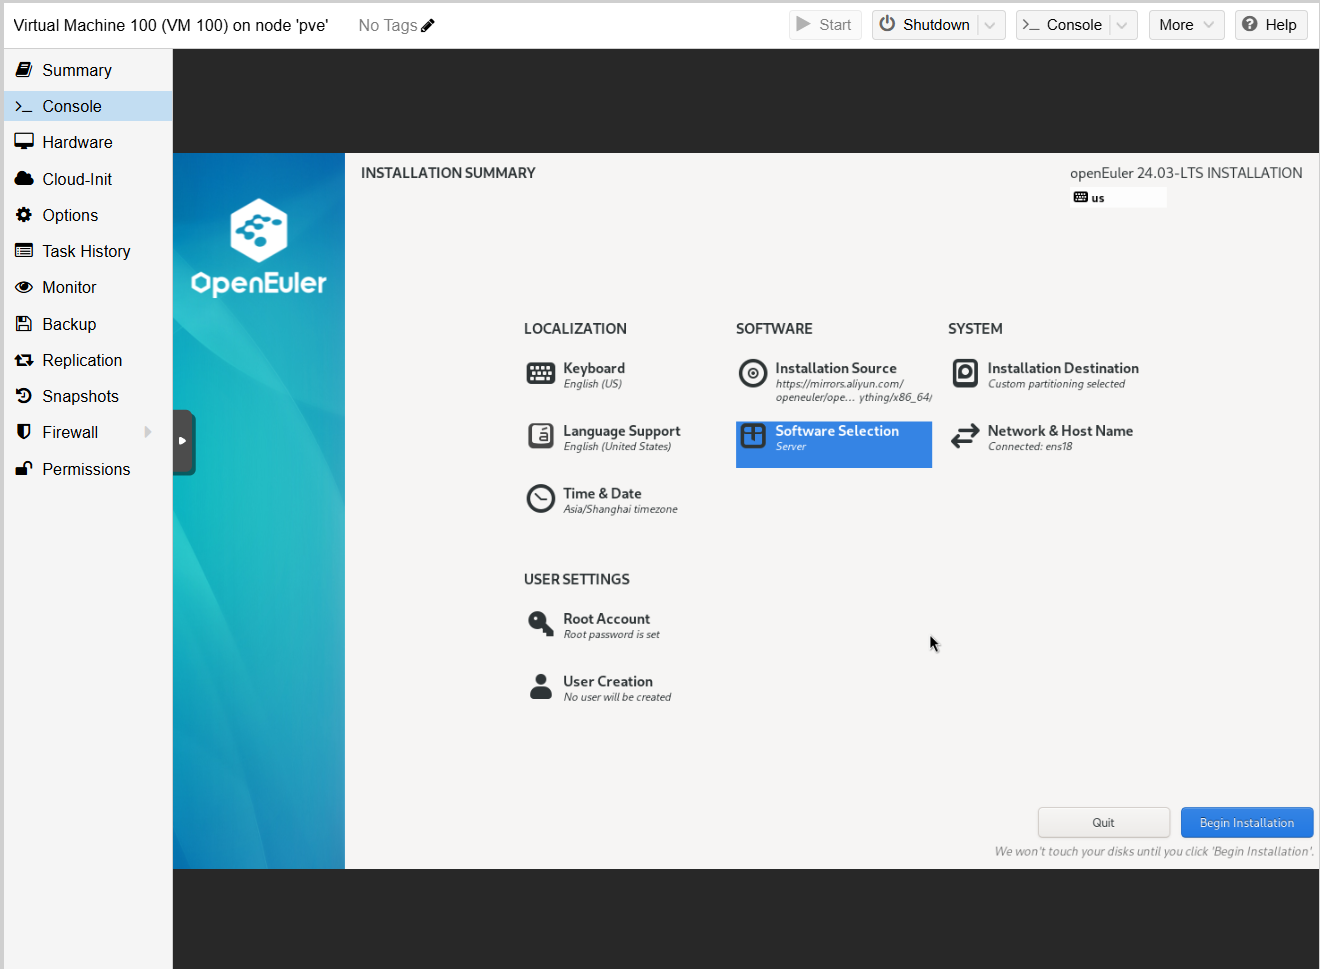This screenshot has width=1320, height=969.
Task: Open Network & Host Name arrows icon
Action: click(965, 437)
